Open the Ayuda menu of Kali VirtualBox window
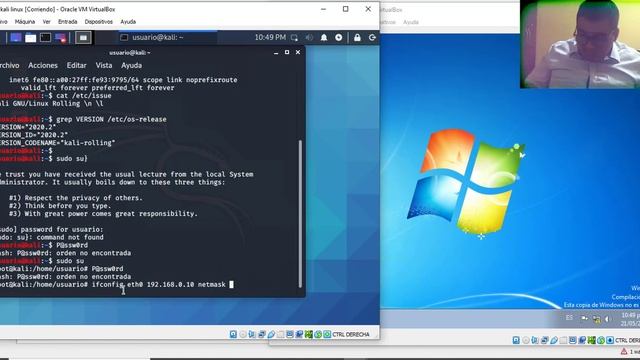Image resolution: width=640 pixels, height=360 pixels. [128, 22]
